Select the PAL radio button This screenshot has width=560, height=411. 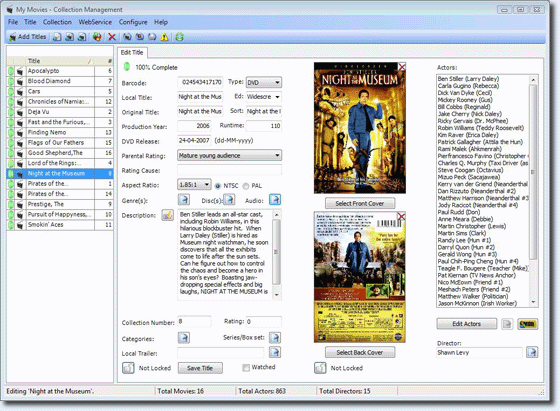246,186
